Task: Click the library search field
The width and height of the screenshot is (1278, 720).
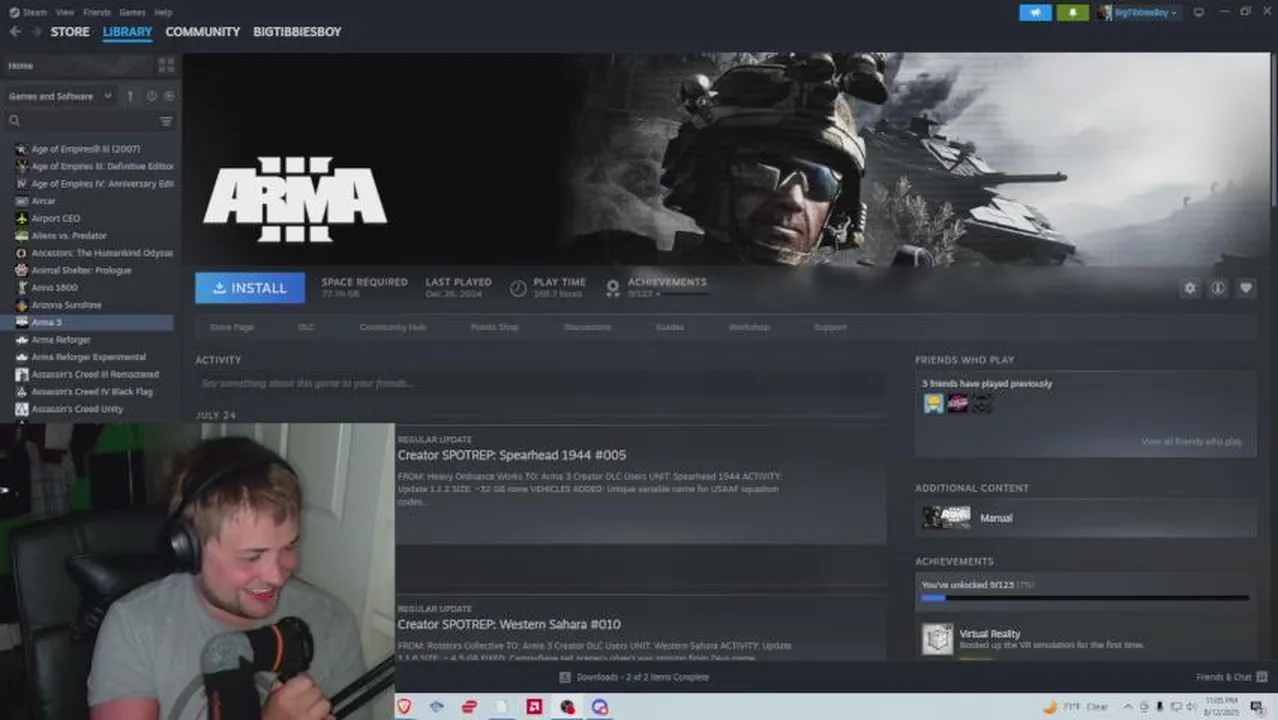Action: [82, 121]
